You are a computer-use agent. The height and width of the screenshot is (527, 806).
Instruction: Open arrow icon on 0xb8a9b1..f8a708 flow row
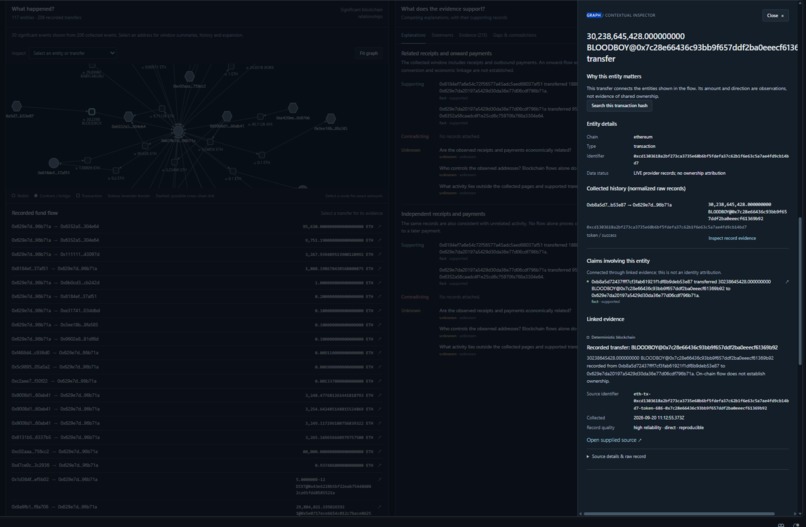379,507
